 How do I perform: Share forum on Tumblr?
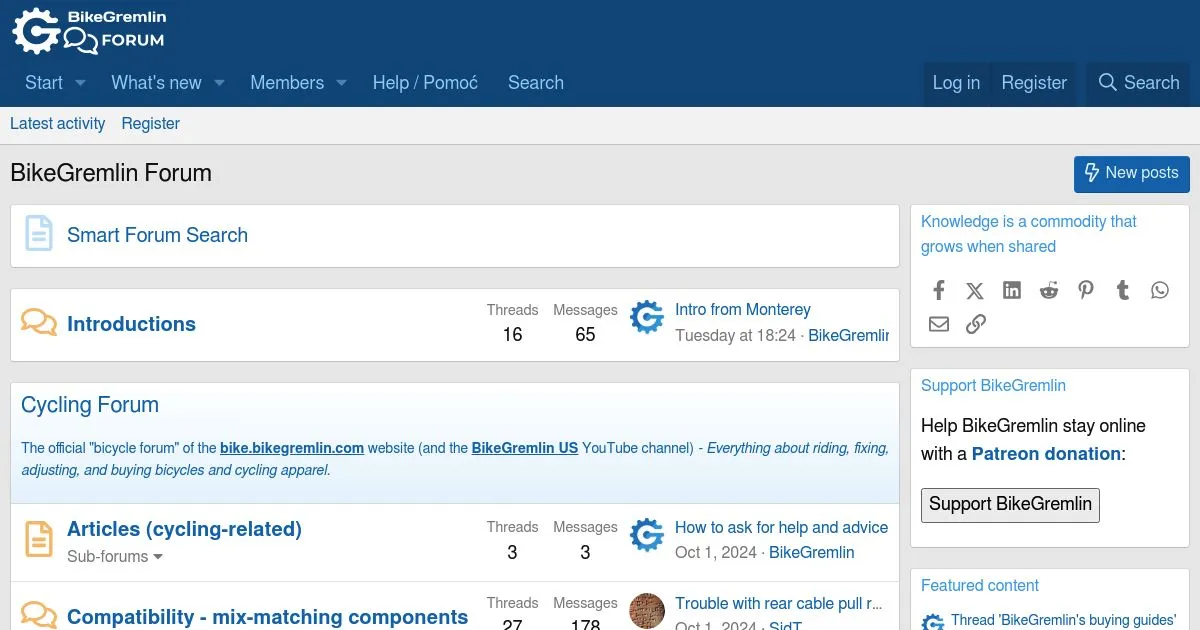coord(1123,290)
